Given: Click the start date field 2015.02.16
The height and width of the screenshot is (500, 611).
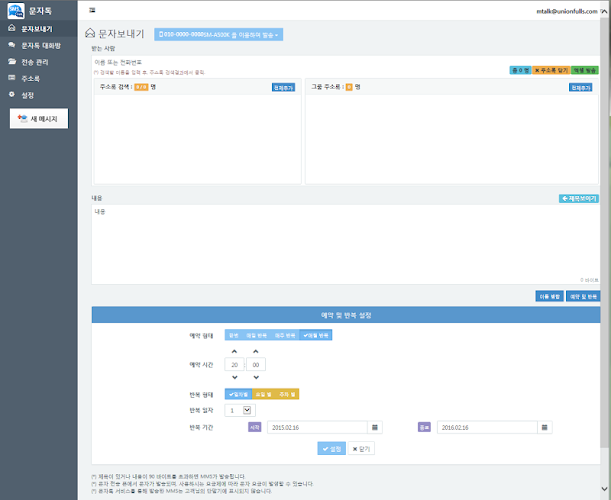Looking at the screenshot, I should [x=317, y=427].
